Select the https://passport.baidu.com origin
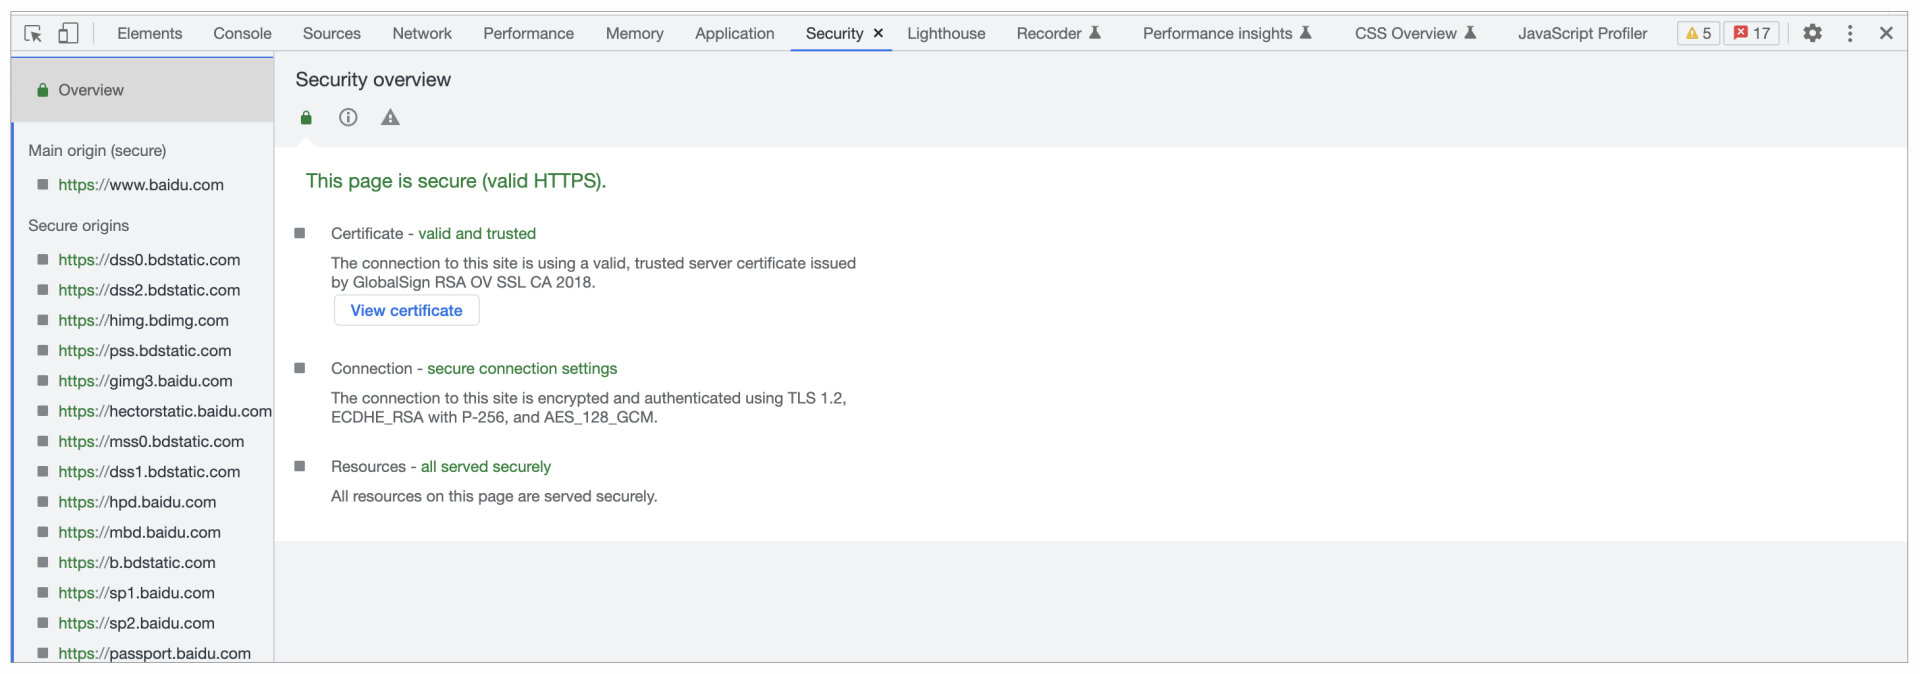The width and height of the screenshot is (1920, 674). [x=154, y=653]
